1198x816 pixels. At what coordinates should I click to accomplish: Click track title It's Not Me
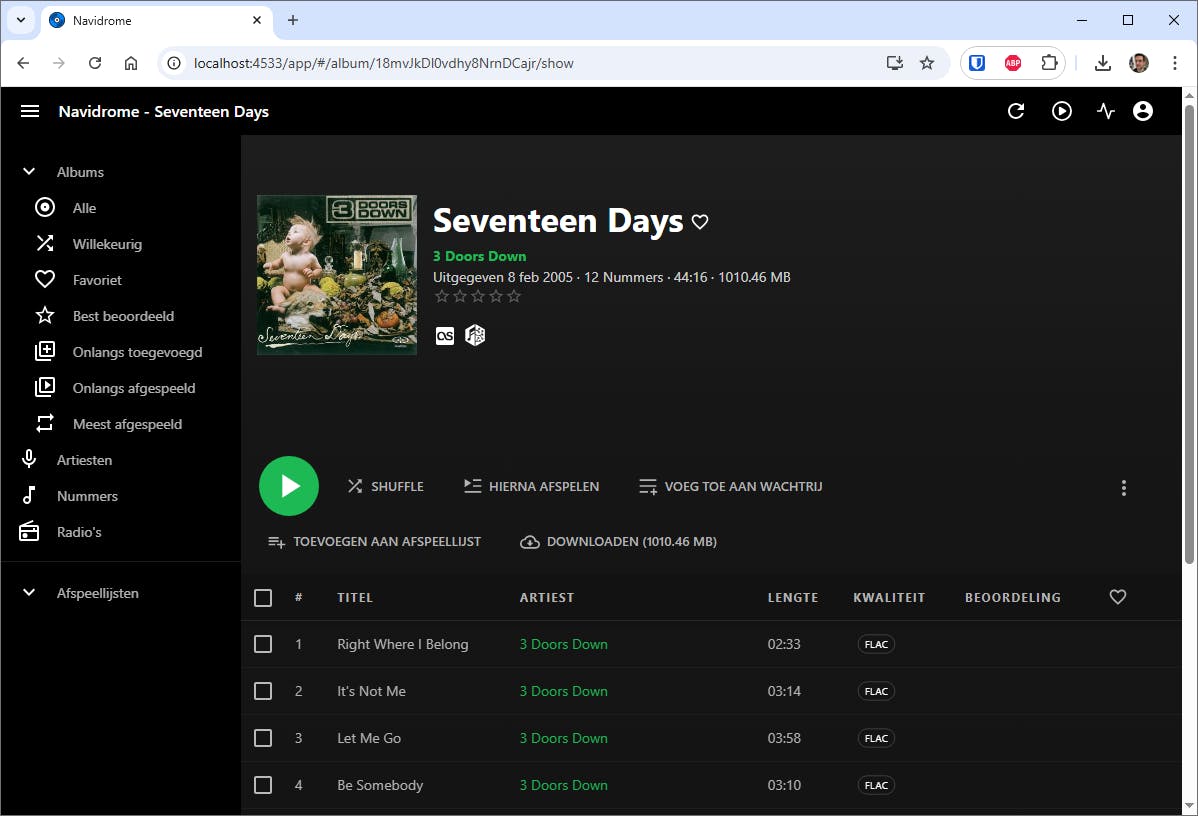click(x=371, y=691)
